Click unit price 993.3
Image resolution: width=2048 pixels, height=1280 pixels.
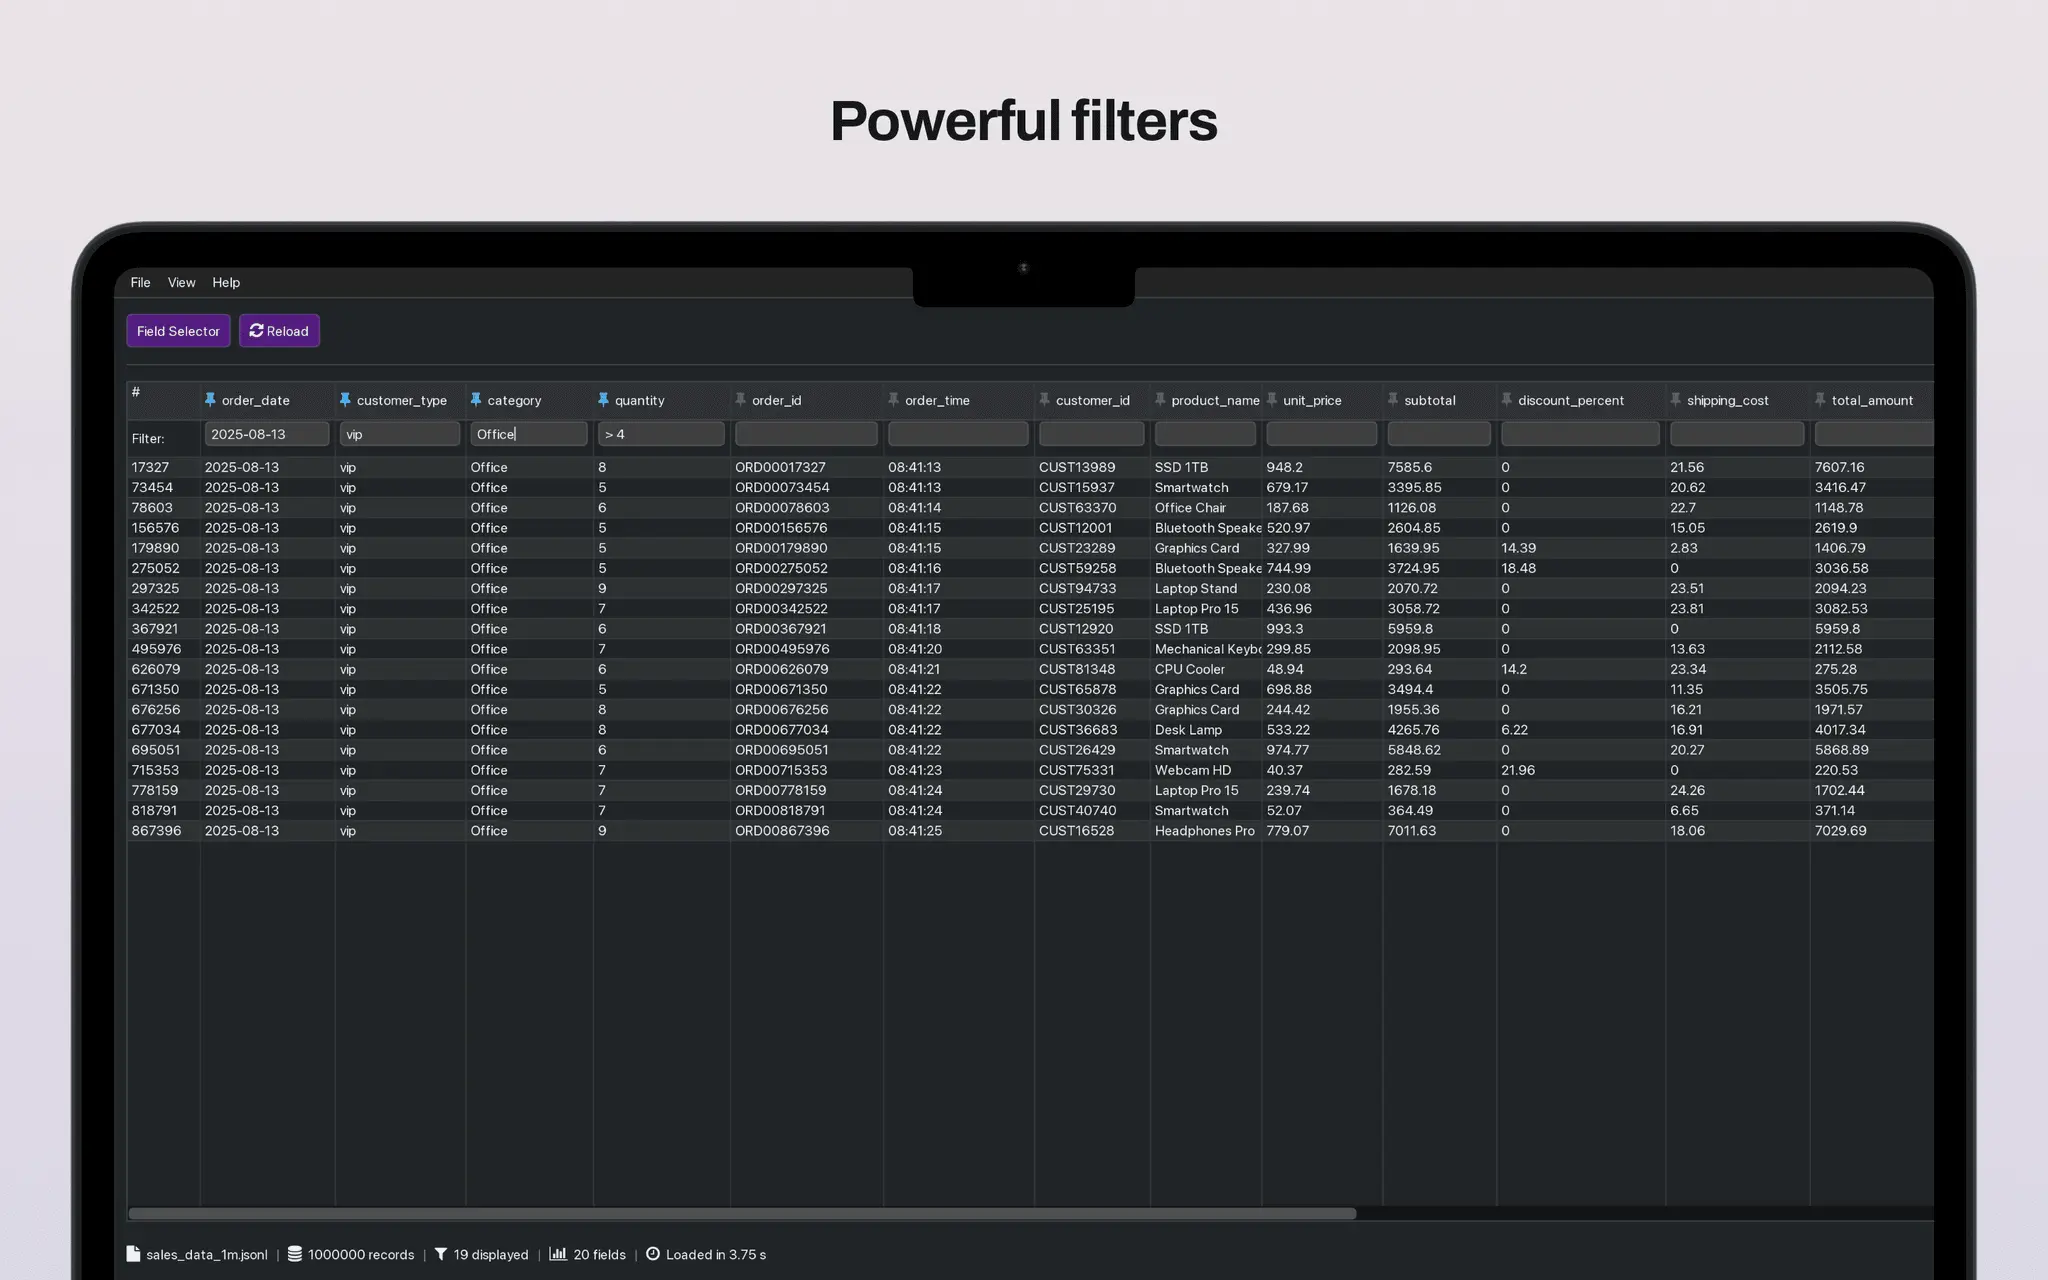[x=1285, y=629]
